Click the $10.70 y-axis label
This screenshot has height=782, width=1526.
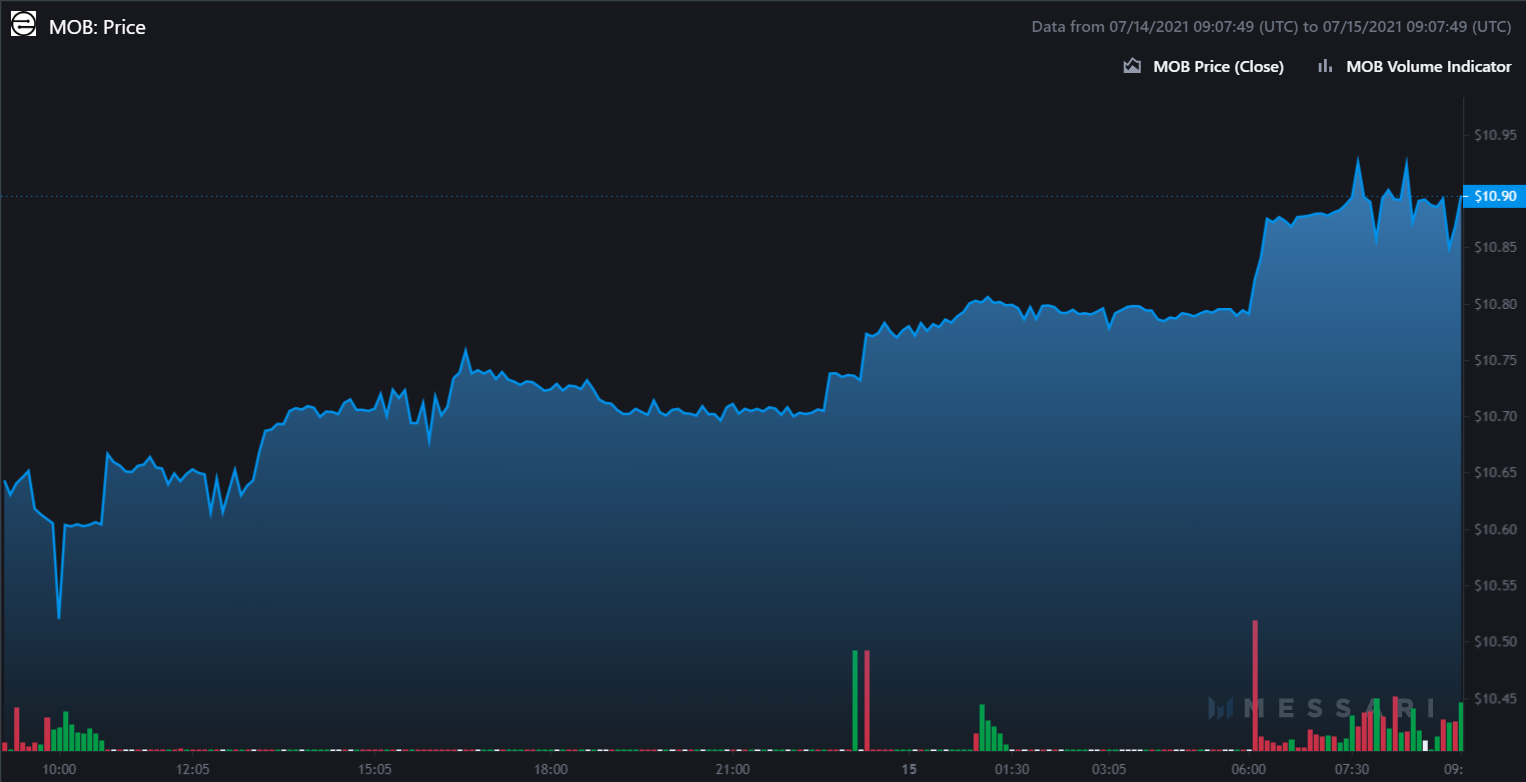pos(1496,417)
